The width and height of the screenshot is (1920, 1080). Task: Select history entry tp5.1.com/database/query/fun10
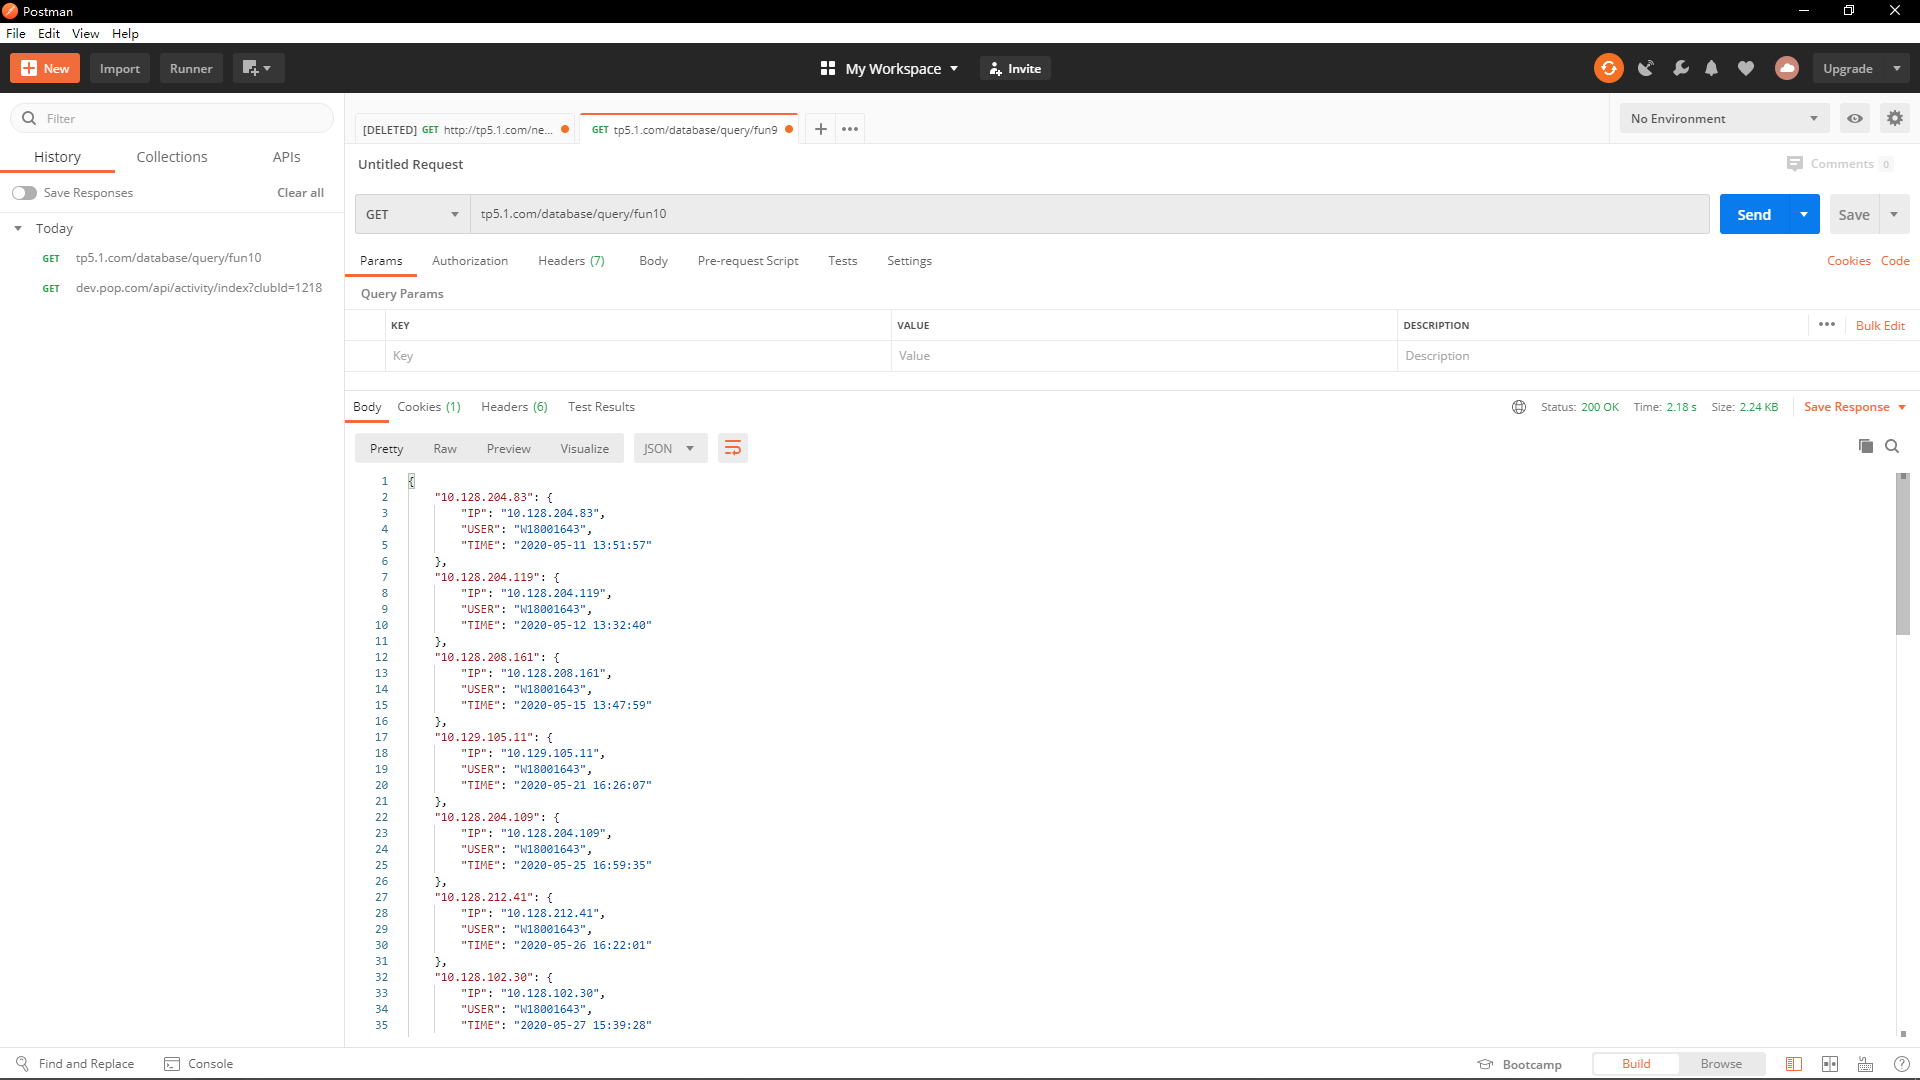point(168,258)
